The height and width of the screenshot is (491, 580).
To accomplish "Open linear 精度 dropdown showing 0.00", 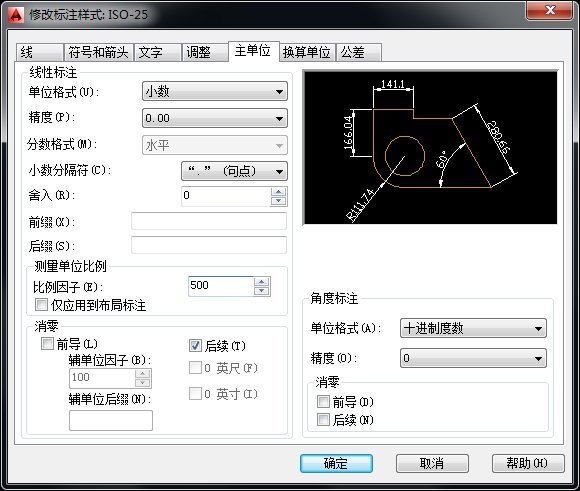I will click(x=215, y=118).
